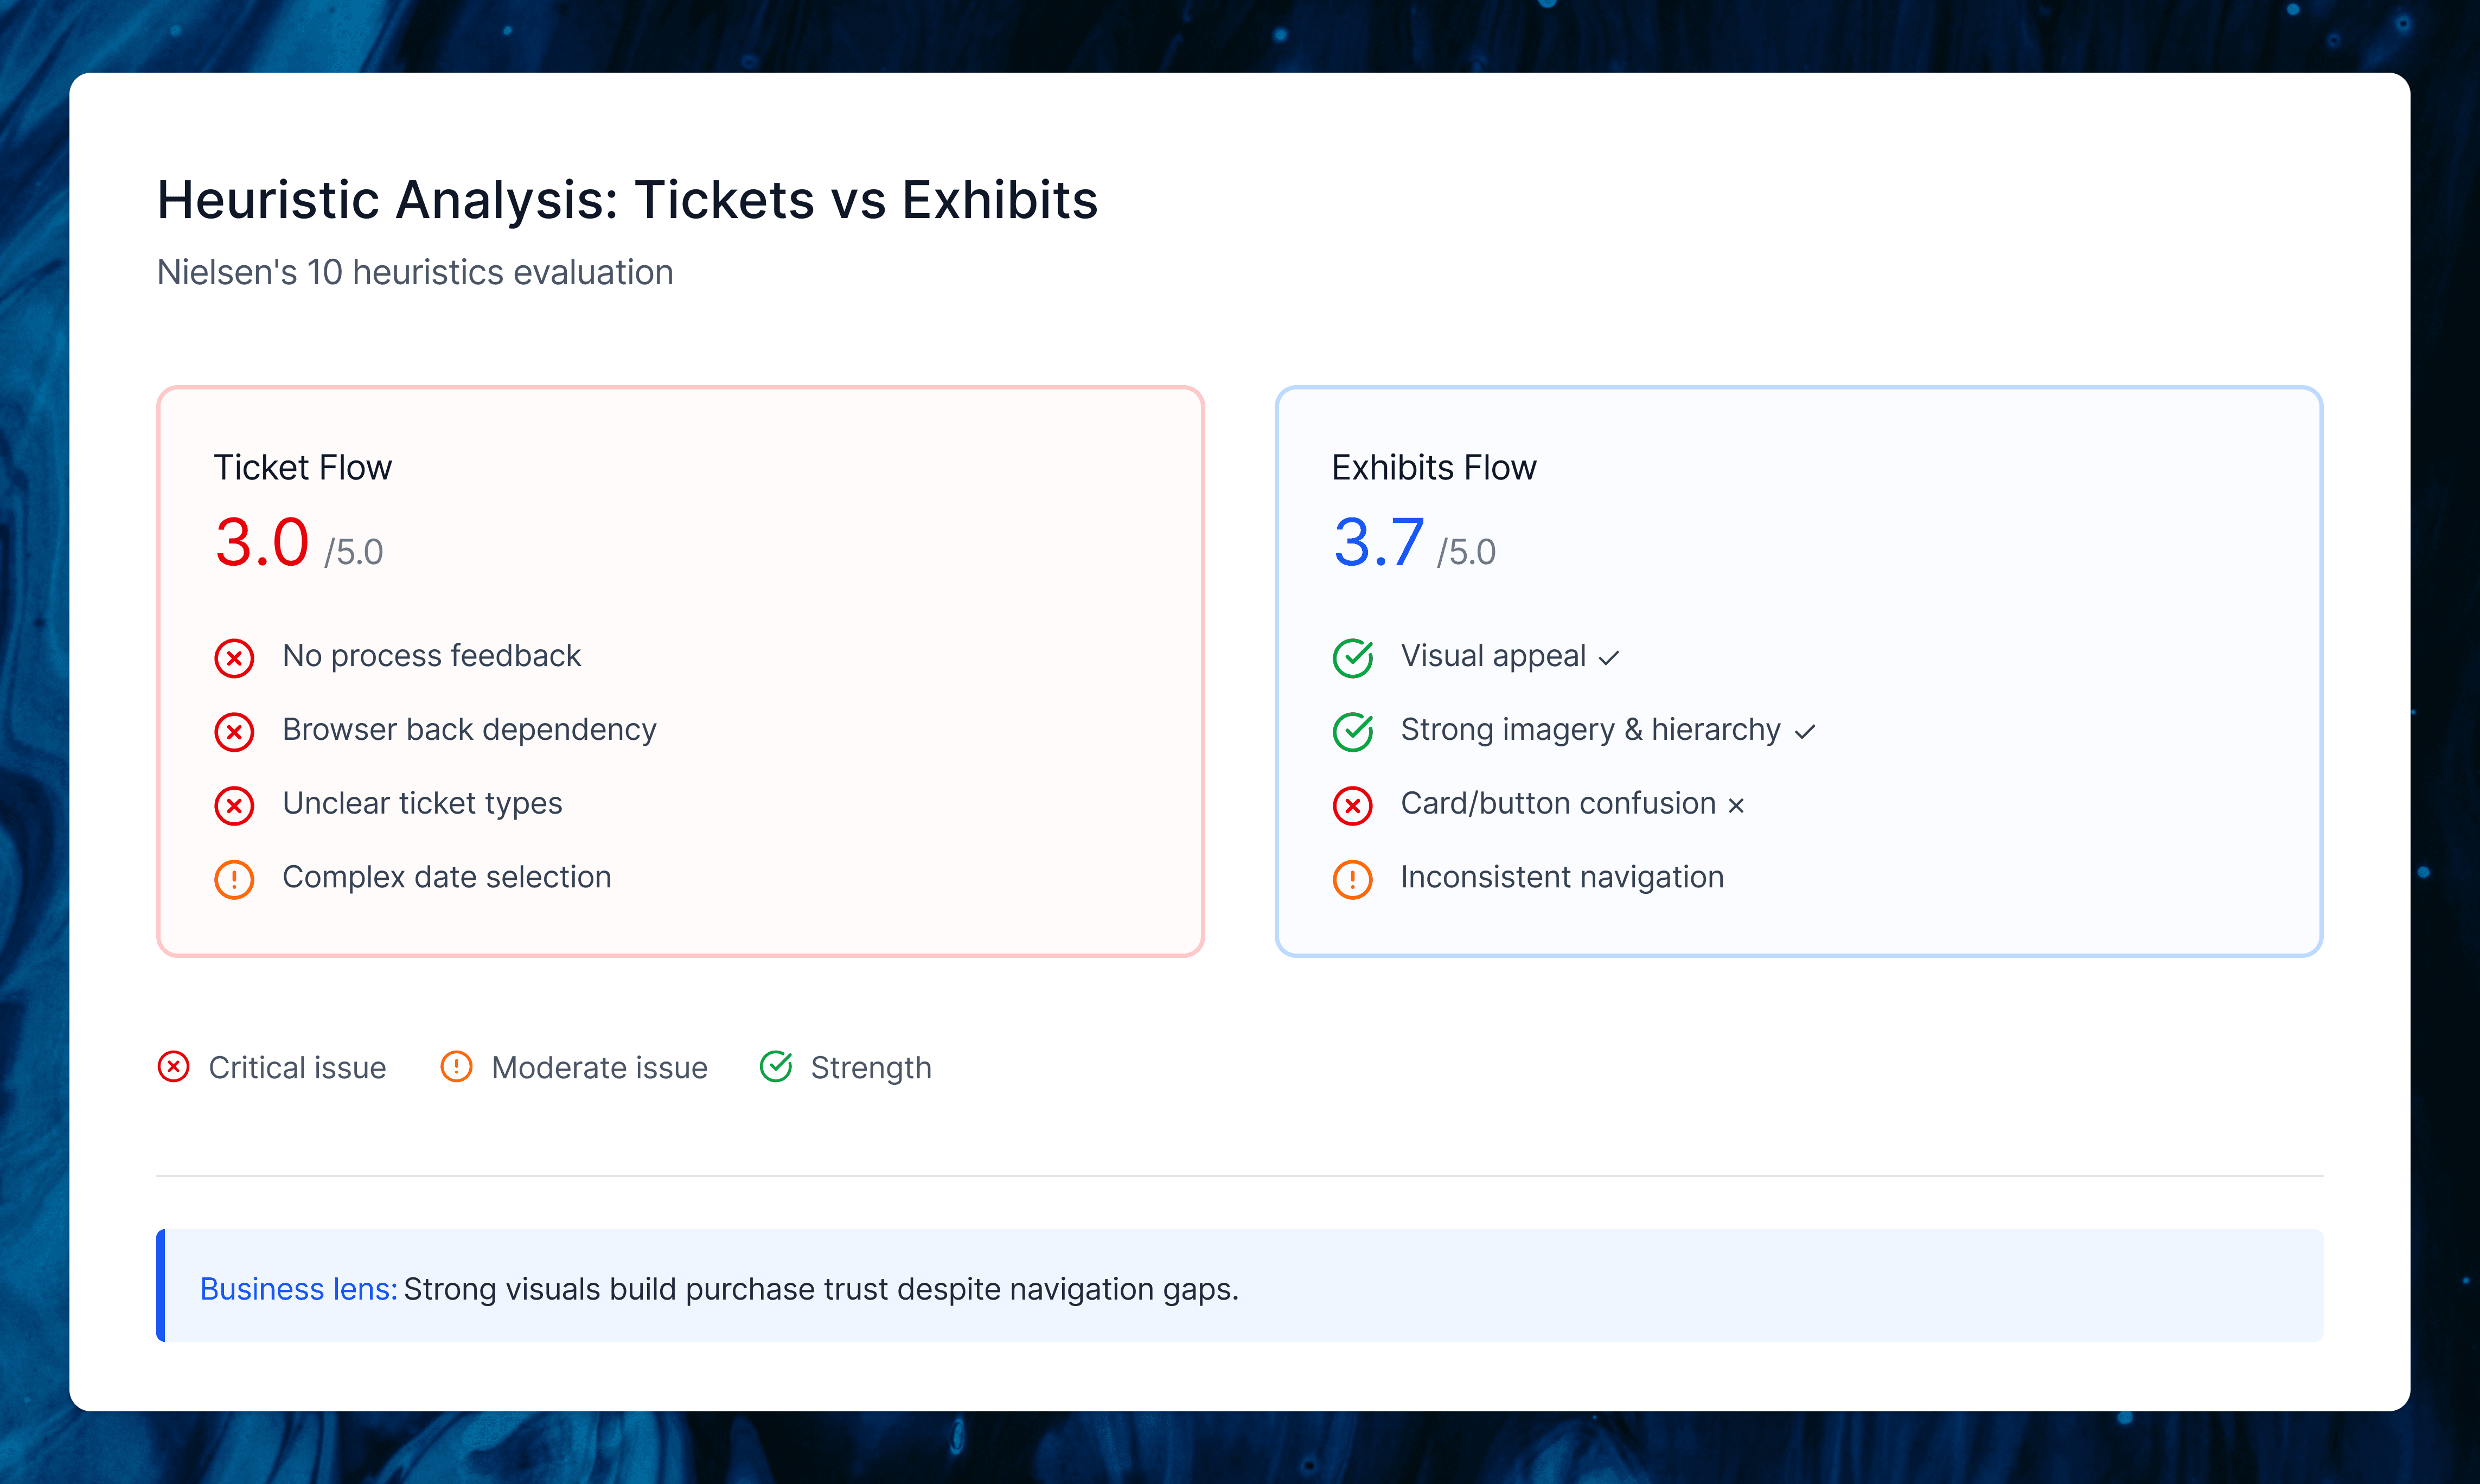Viewport: 2480px width, 1484px height.
Task: Click the Critical issue legend icon
Action: 173,1067
